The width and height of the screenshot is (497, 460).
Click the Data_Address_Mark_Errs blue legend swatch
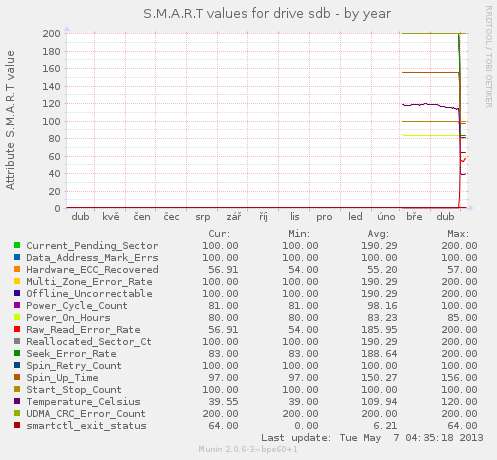point(17,257)
